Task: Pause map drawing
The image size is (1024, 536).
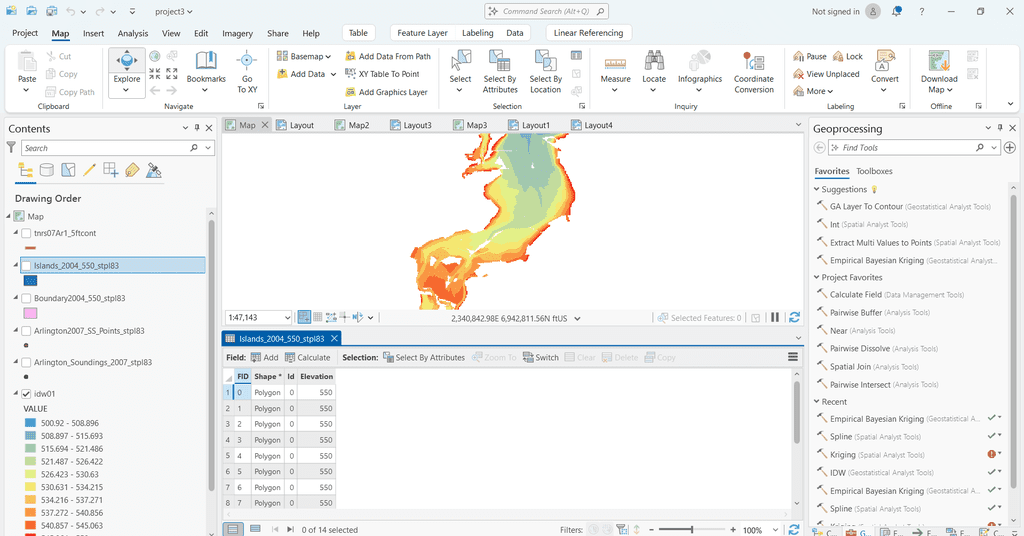Action: click(775, 317)
